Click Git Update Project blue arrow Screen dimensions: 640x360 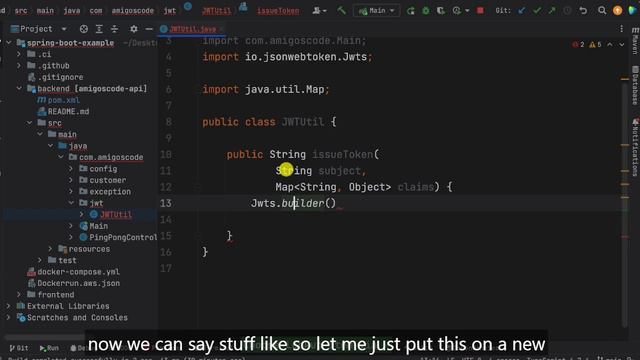point(522,11)
